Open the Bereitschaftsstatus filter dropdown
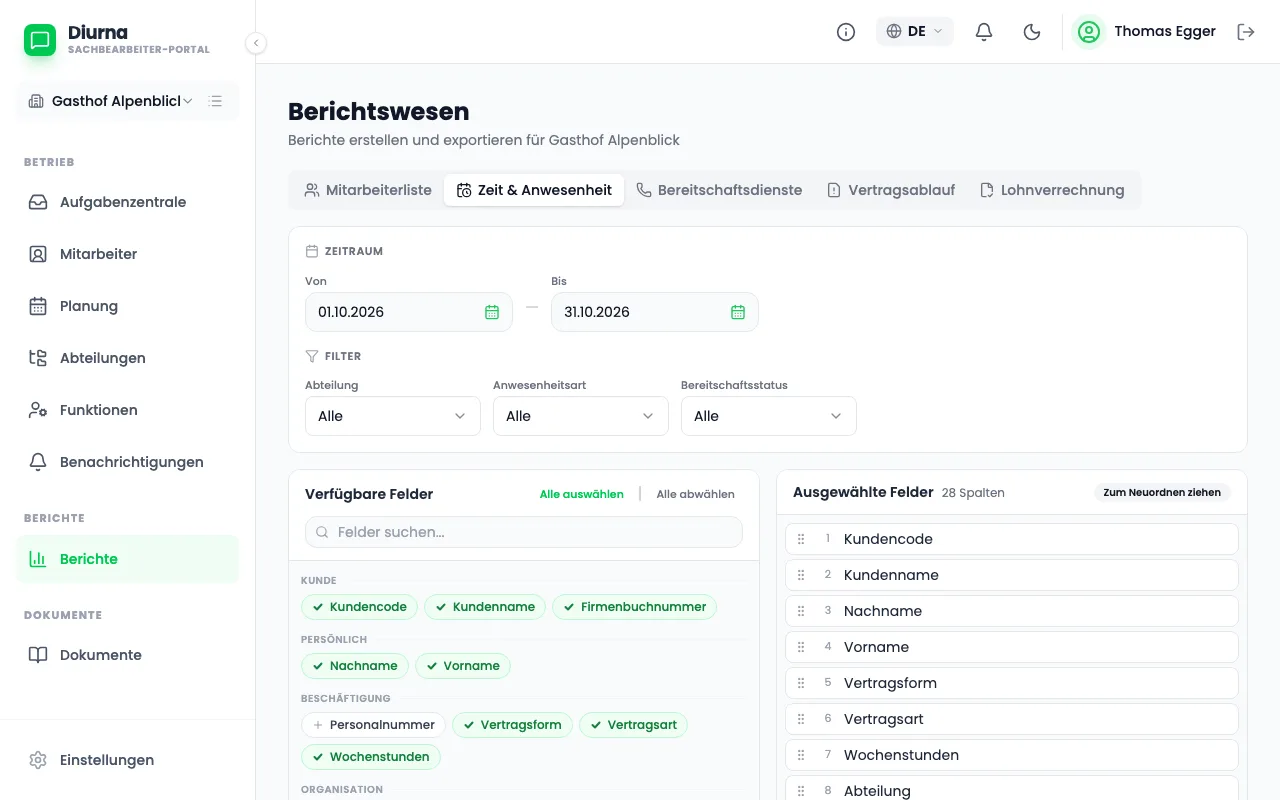Viewport: 1280px width, 800px height. [x=769, y=416]
